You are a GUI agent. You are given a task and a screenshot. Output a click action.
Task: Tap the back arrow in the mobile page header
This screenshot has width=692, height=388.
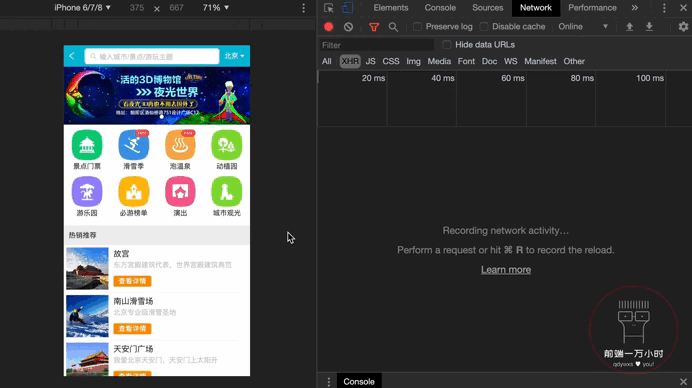(x=72, y=56)
